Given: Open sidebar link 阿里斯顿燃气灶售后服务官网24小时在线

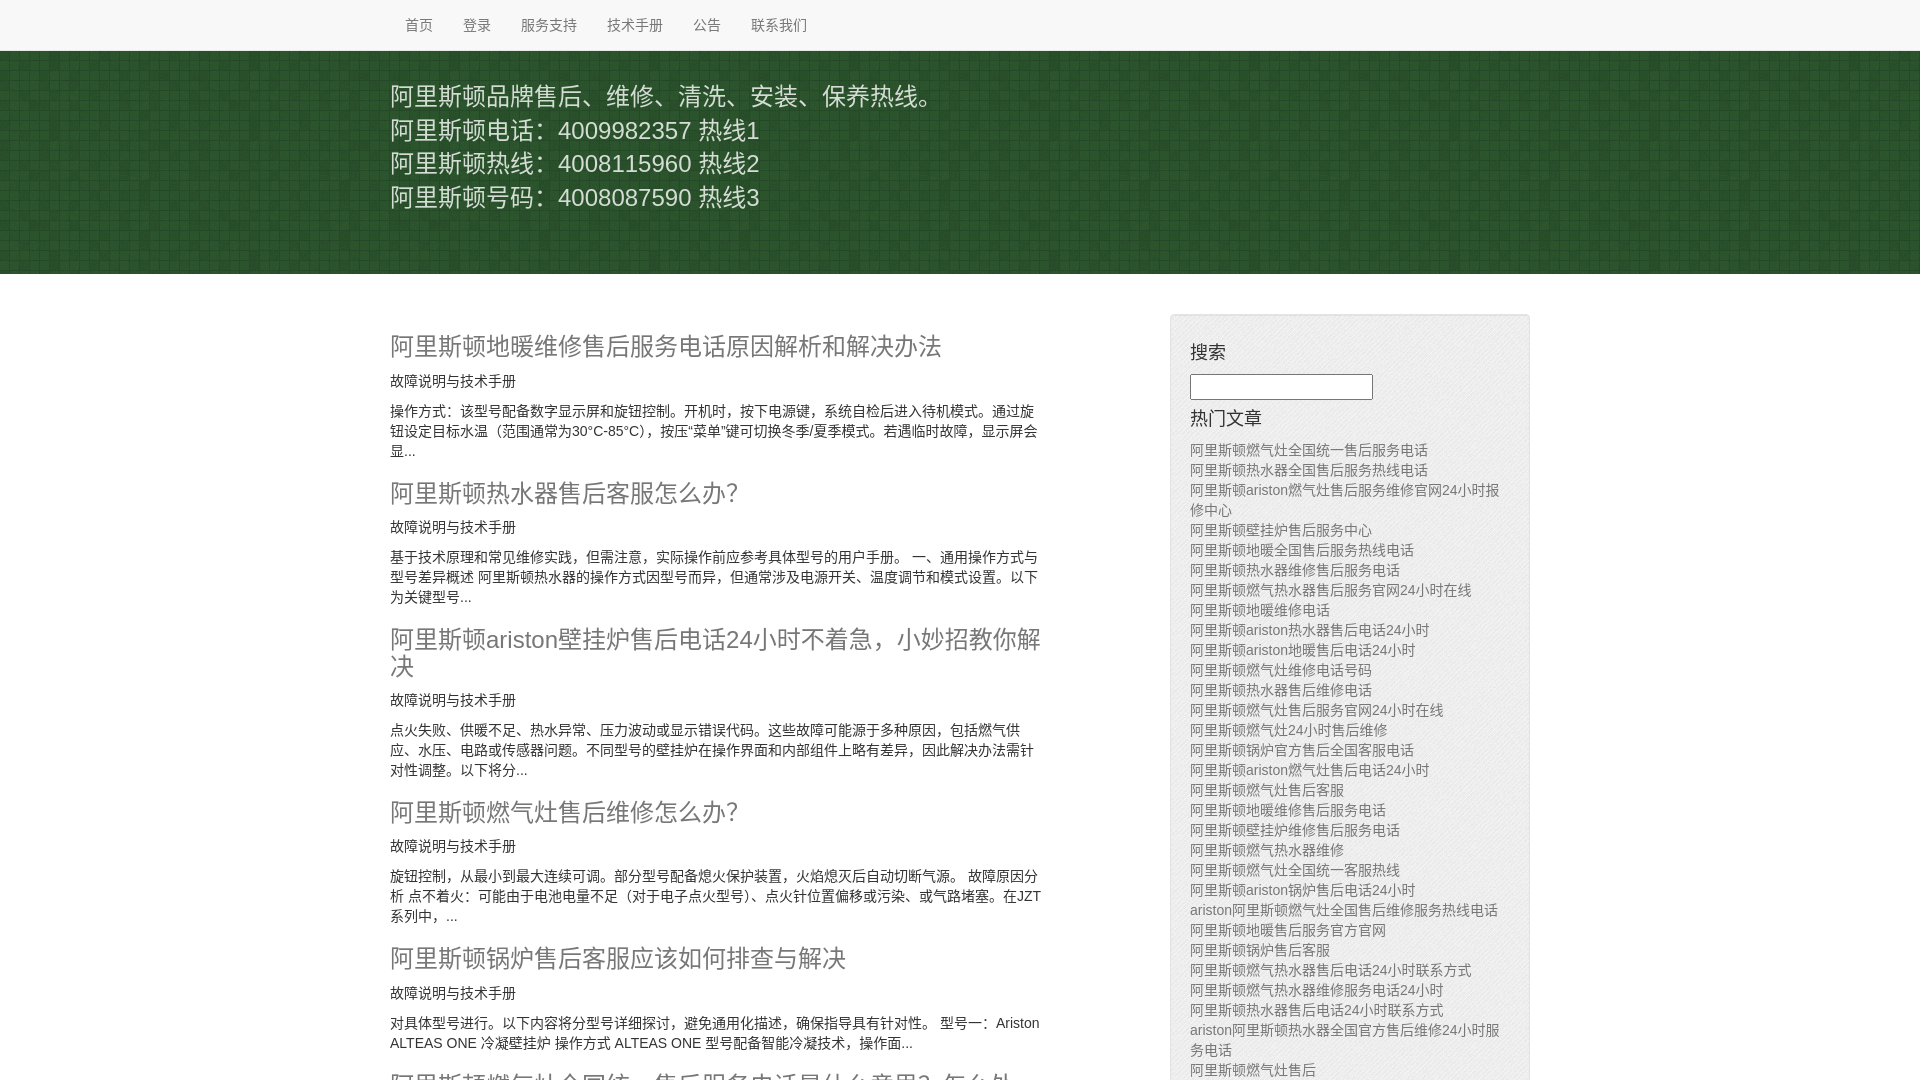Looking at the screenshot, I should click(1317, 710).
